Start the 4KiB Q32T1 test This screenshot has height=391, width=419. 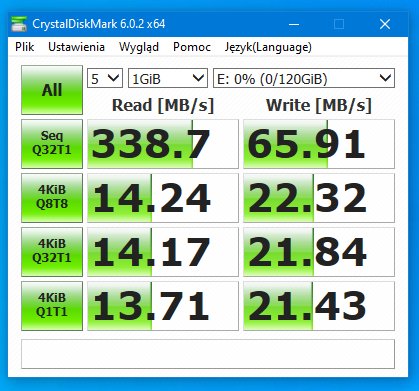(x=52, y=252)
